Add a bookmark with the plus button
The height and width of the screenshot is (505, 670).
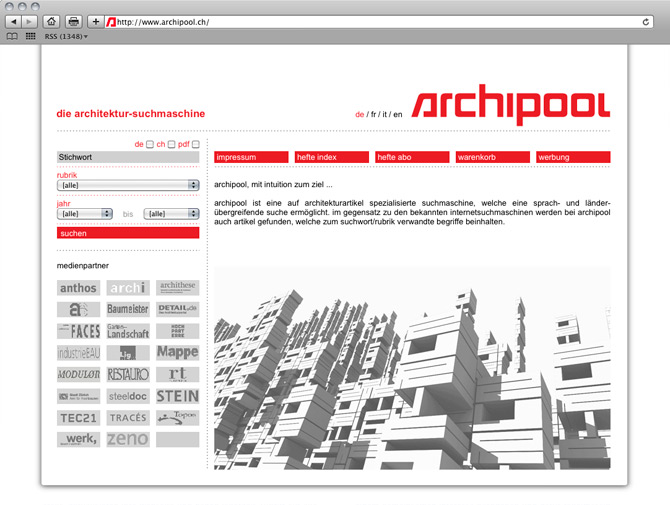coord(96,21)
